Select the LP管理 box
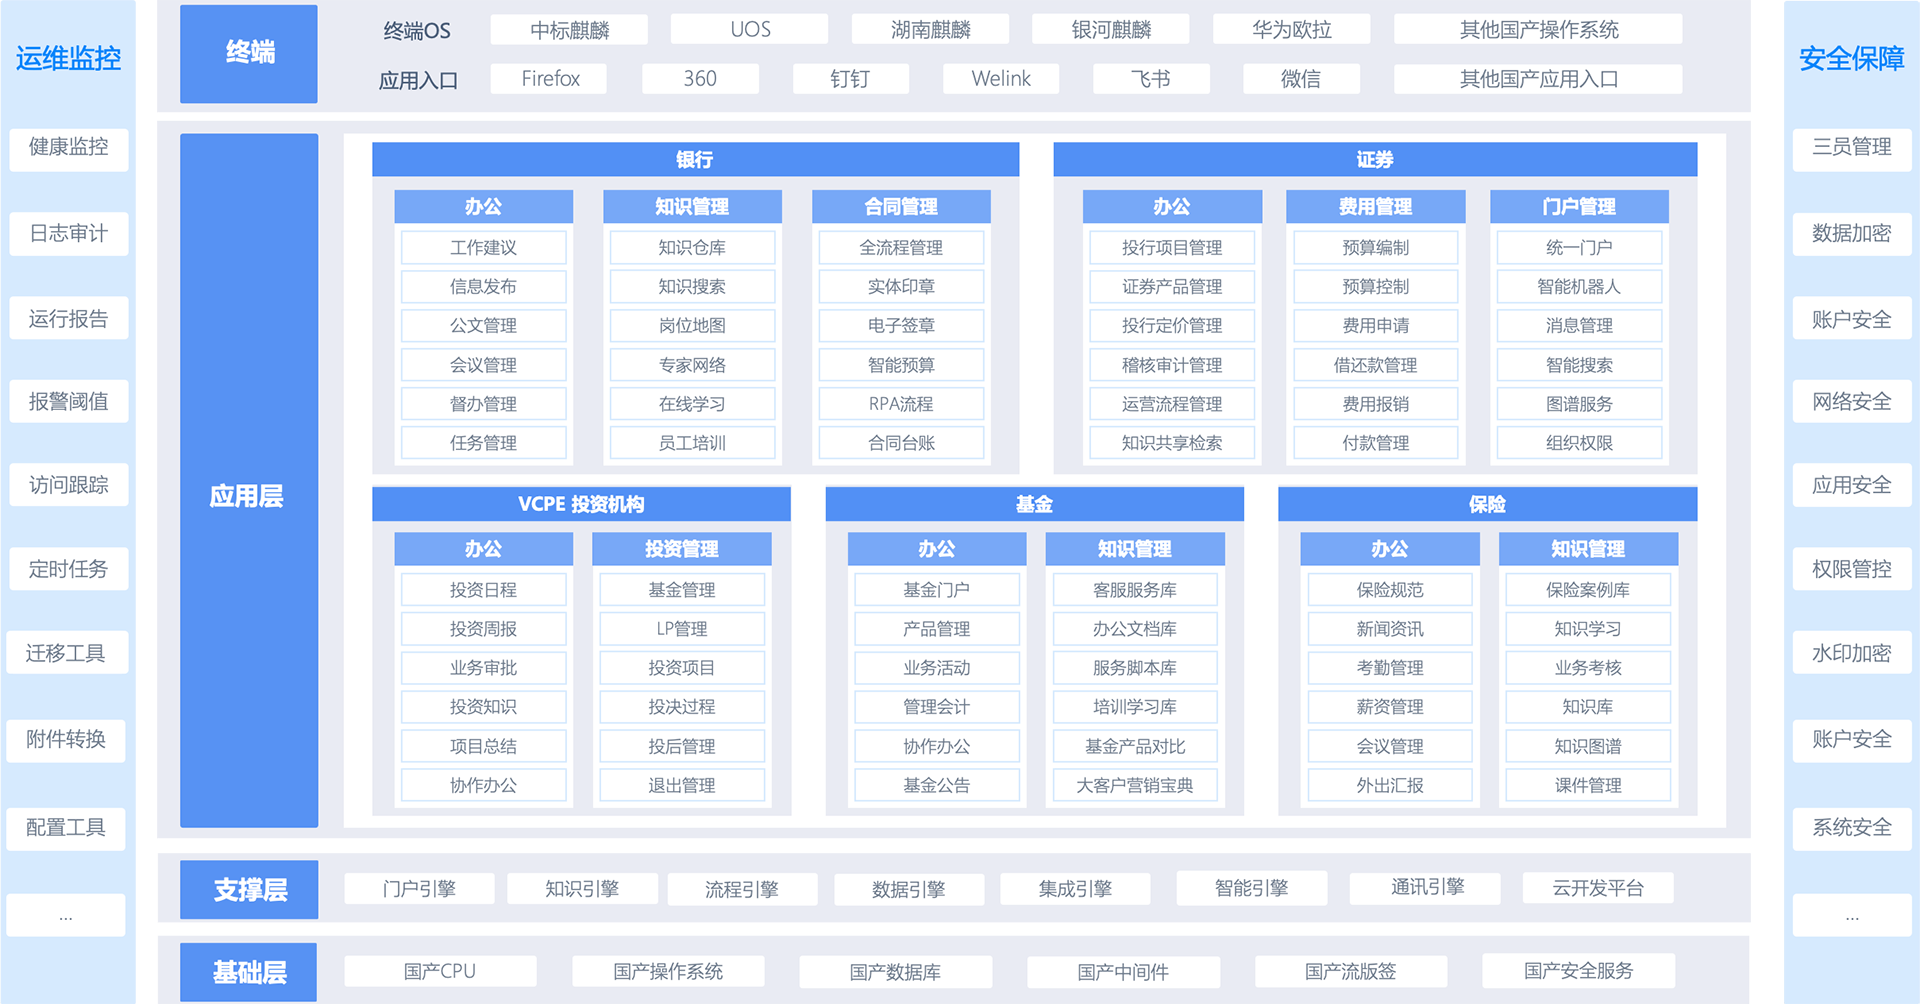The height and width of the screenshot is (1004, 1920). click(x=681, y=629)
